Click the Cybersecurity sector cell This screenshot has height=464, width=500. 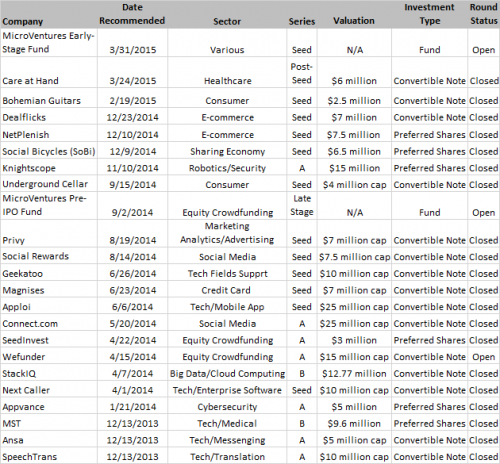pos(227,407)
